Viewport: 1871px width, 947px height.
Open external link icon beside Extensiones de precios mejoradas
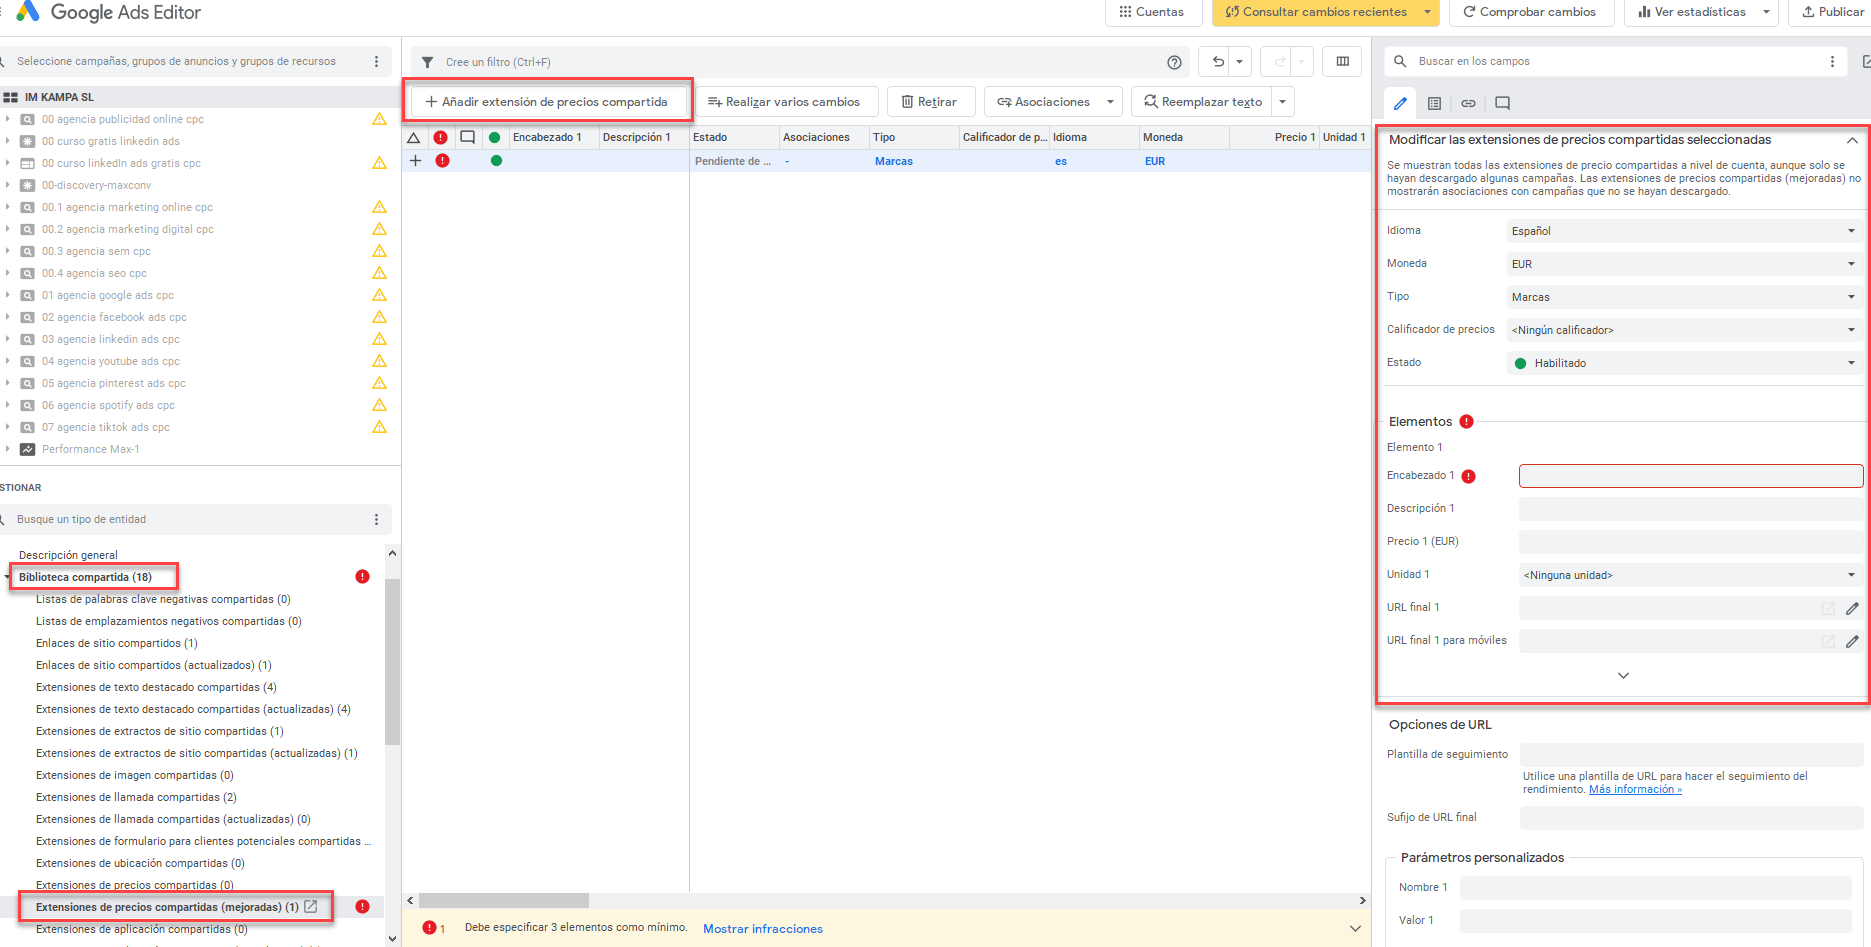[x=311, y=907]
